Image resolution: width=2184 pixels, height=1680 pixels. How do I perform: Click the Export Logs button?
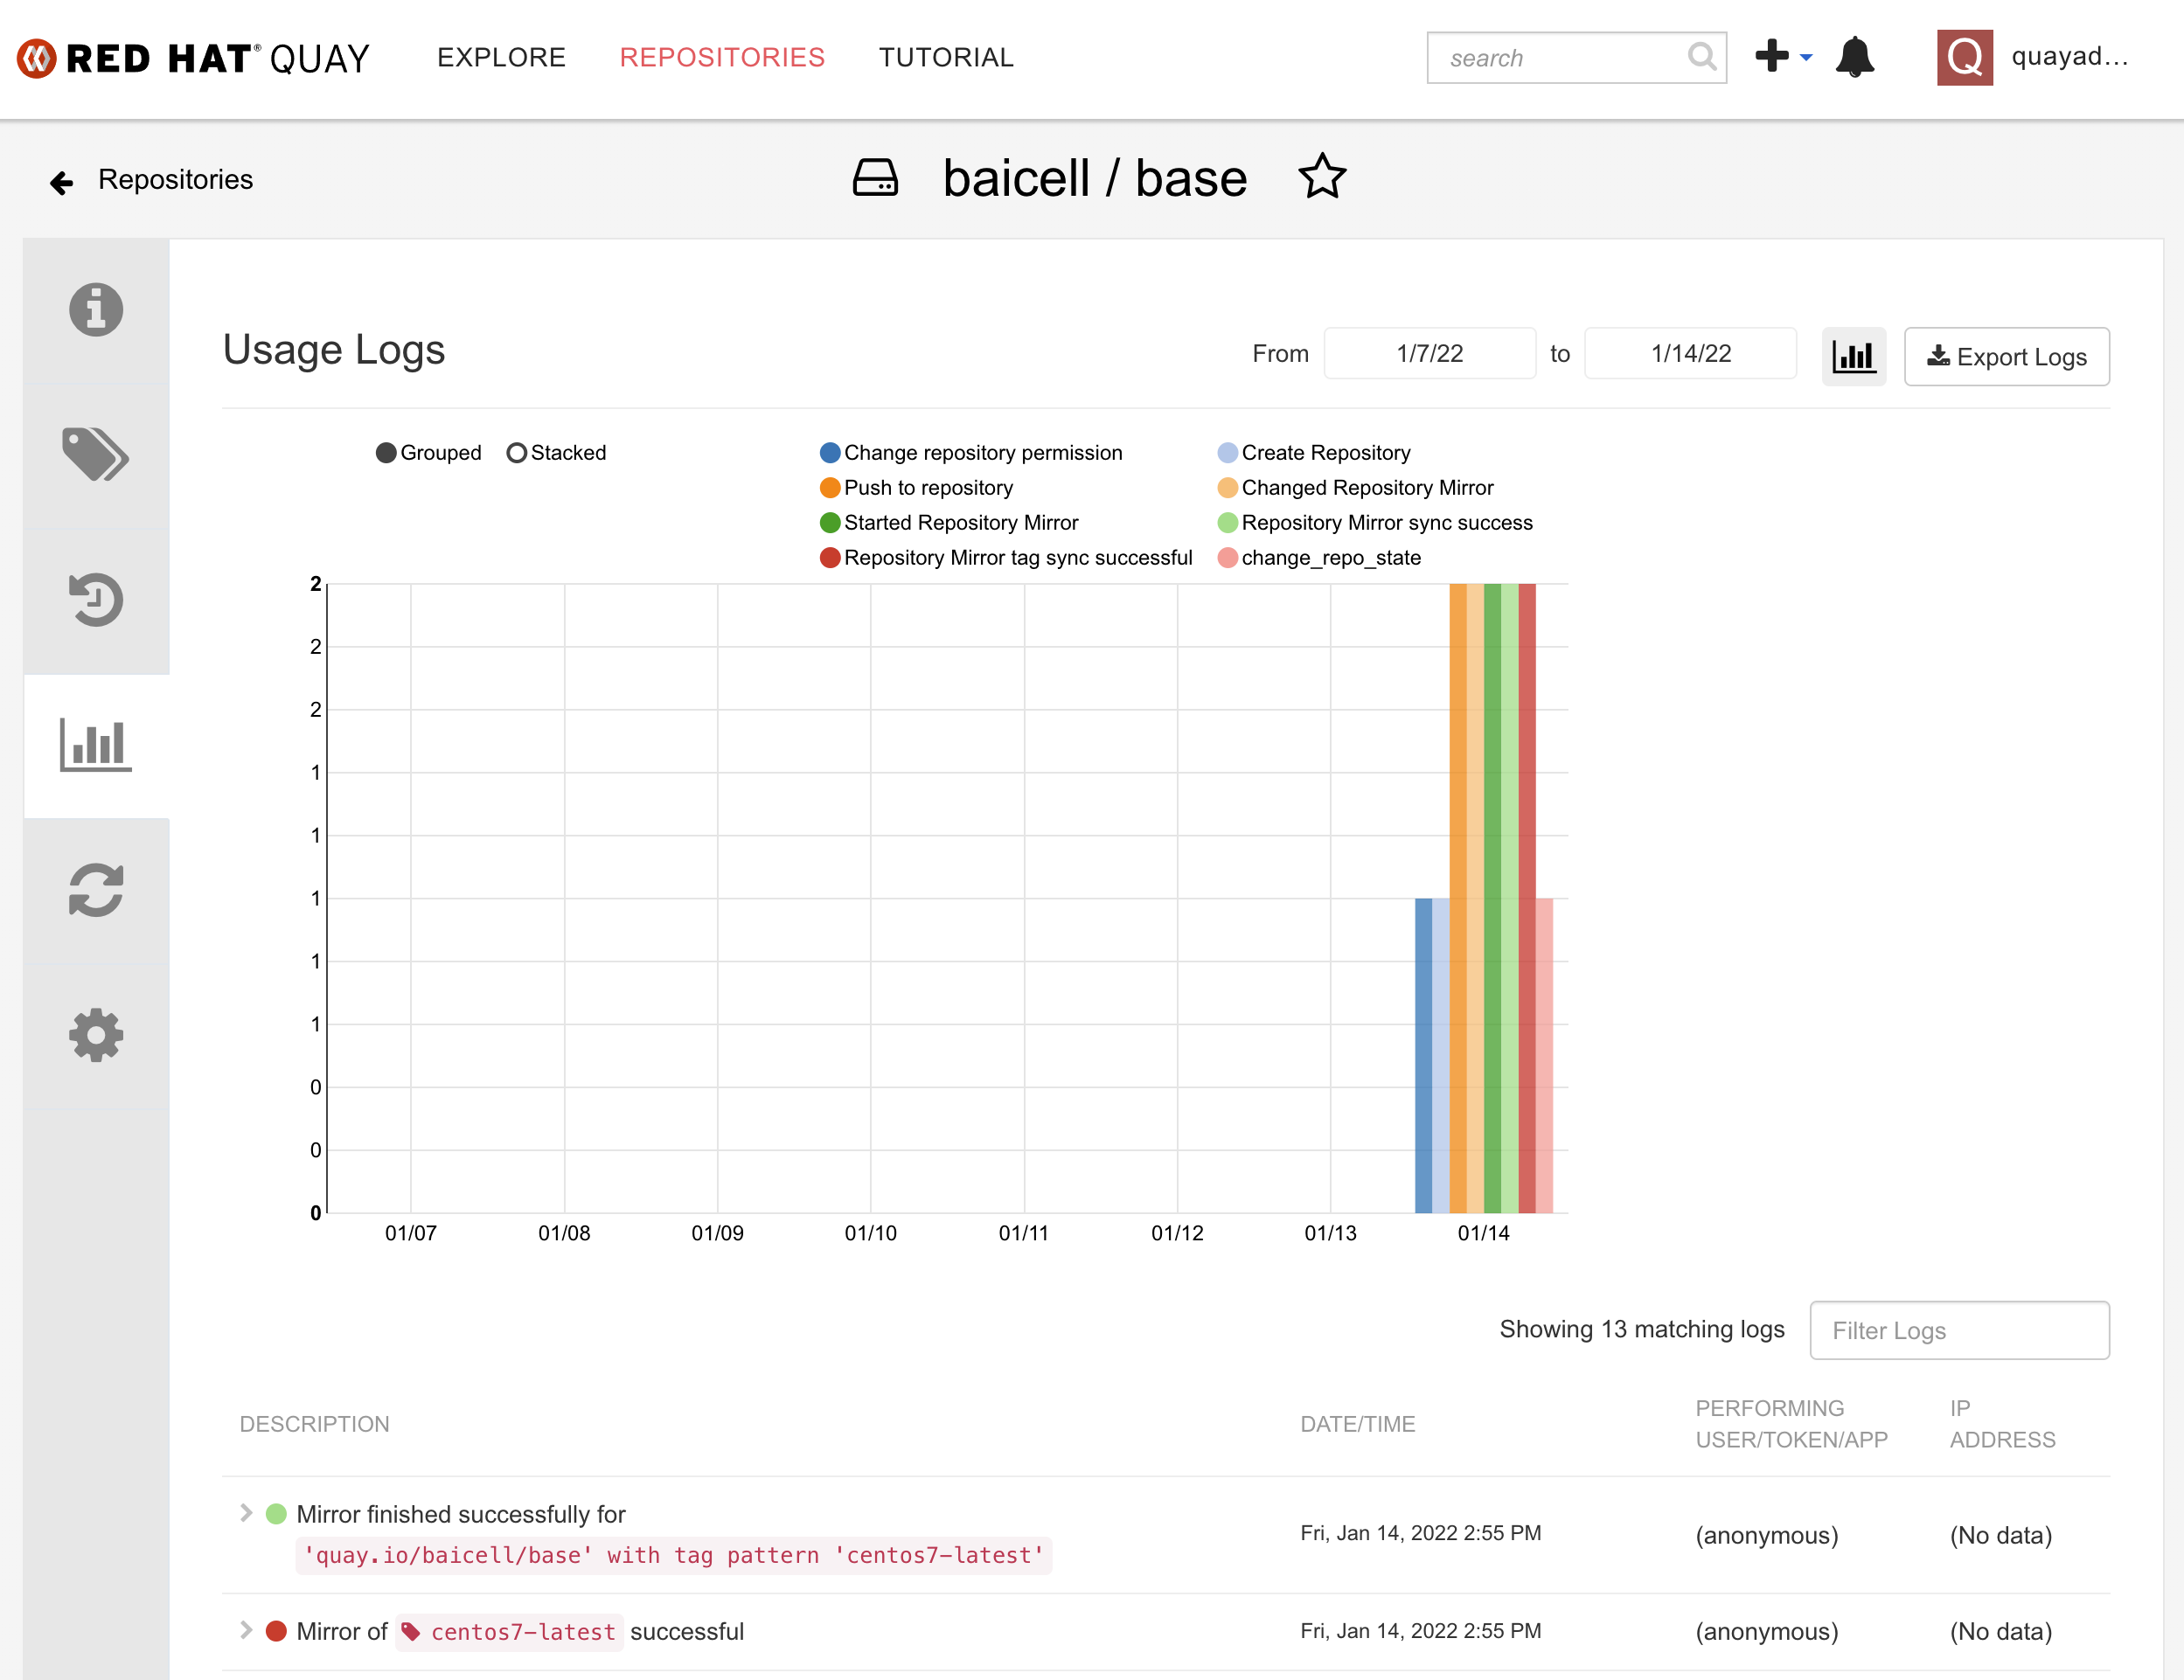click(2006, 356)
